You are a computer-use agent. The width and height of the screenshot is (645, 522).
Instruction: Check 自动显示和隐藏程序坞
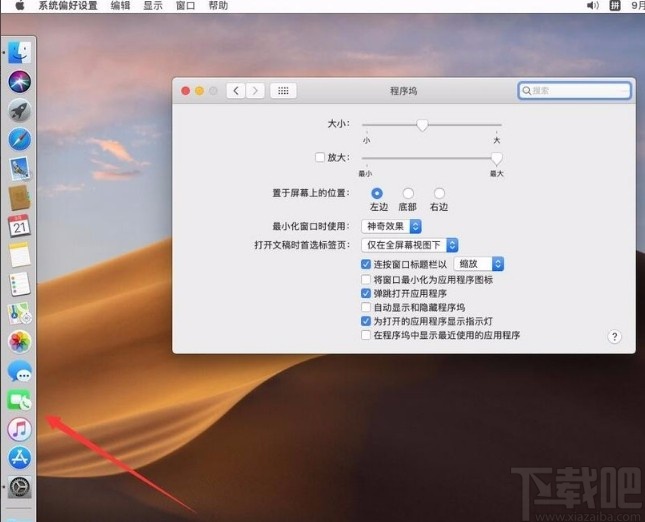point(366,307)
